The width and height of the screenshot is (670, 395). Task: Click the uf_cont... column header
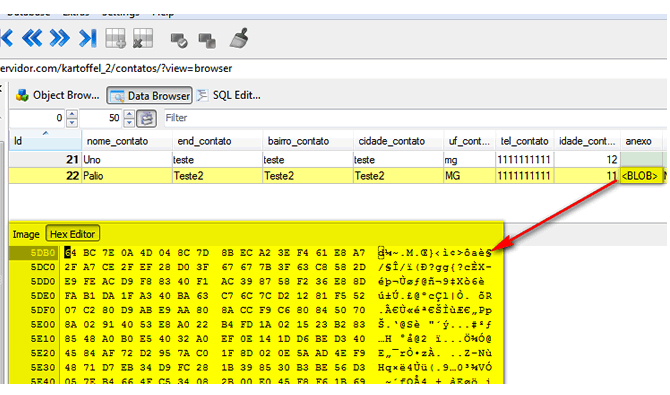[469, 141]
